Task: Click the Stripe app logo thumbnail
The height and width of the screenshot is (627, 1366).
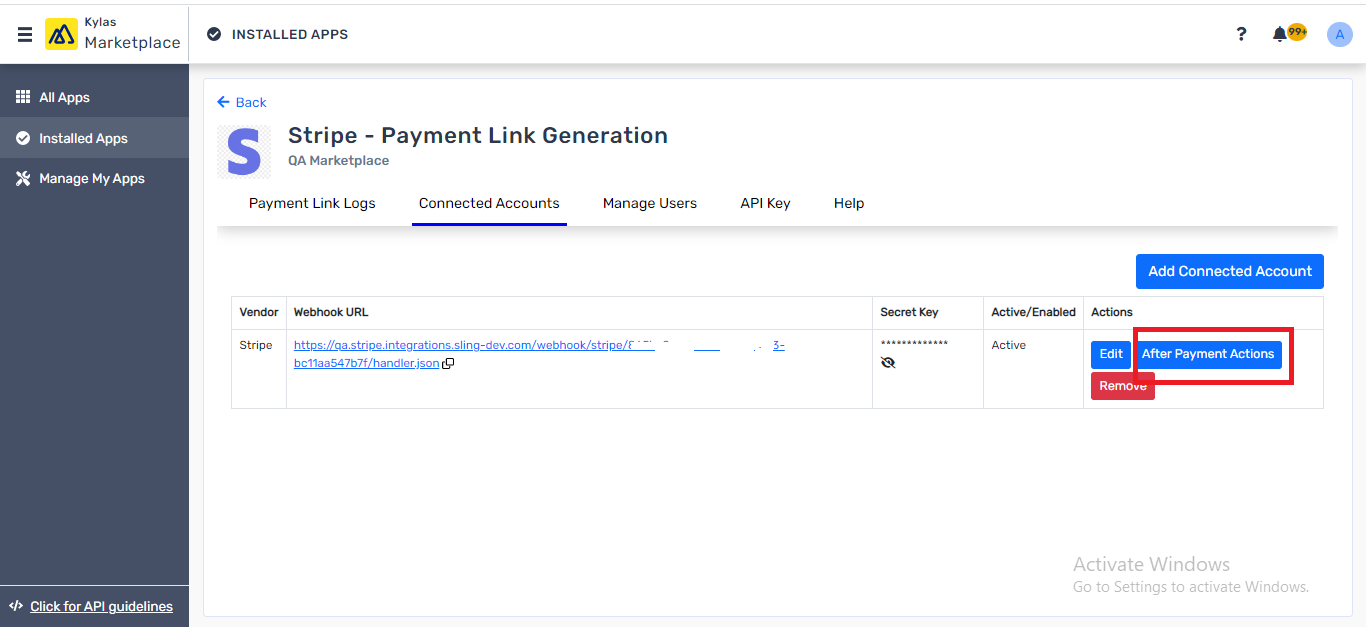Action: point(243,151)
